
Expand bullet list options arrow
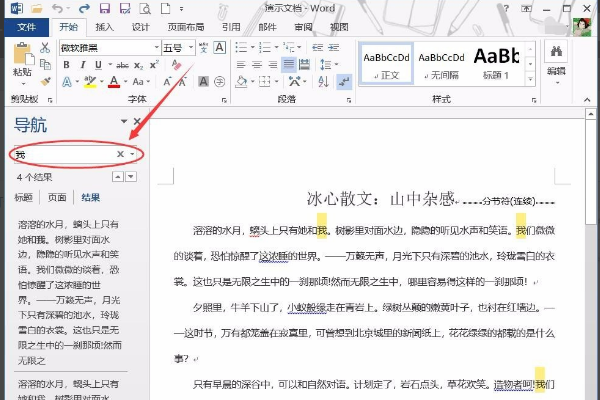pos(253,47)
